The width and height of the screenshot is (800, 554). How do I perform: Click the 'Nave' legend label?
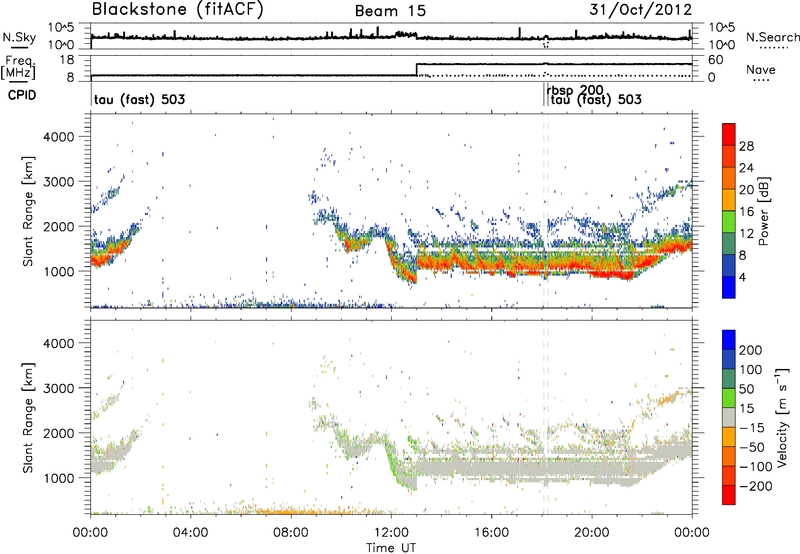(x=761, y=69)
